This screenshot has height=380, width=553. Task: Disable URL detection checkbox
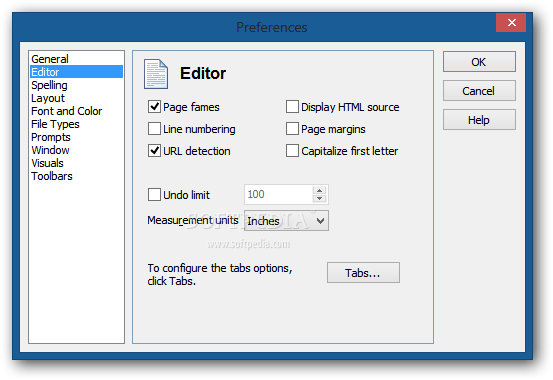click(x=154, y=151)
